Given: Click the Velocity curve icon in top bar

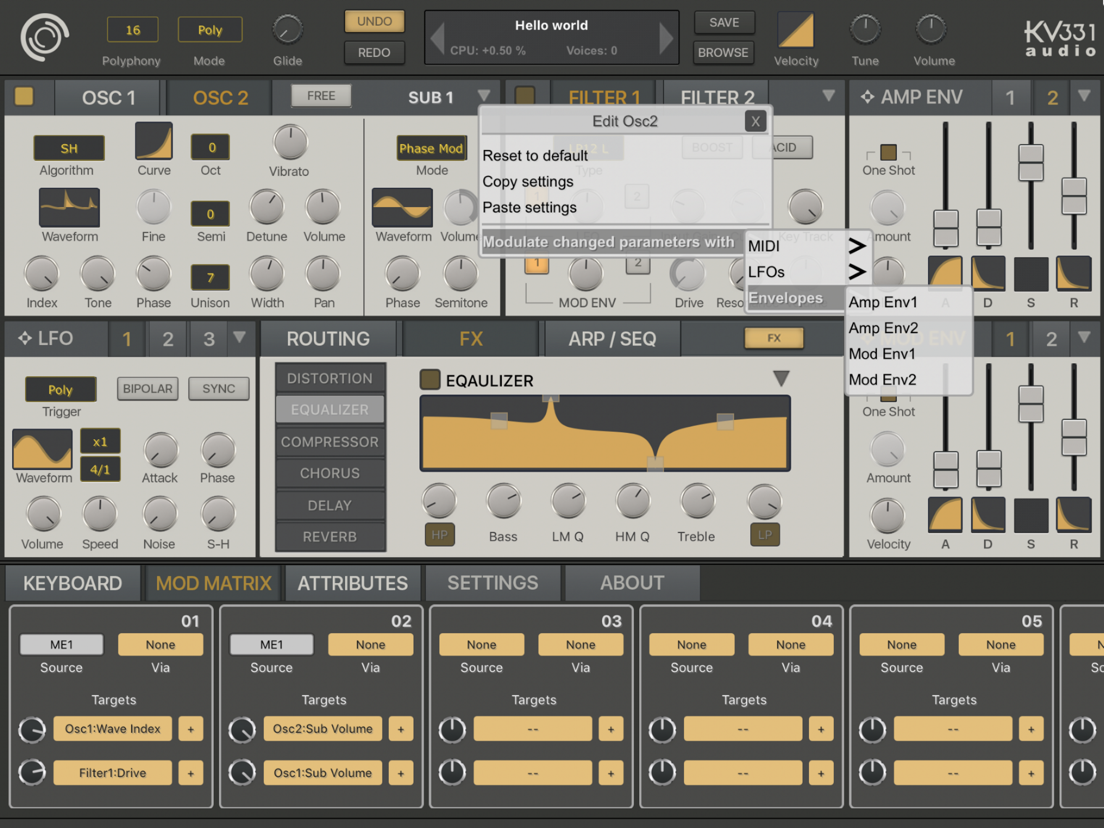Looking at the screenshot, I should coord(796,31).
